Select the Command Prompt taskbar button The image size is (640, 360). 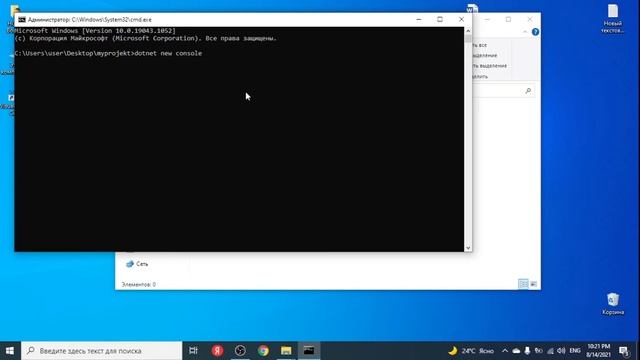[x=309, y=351]
